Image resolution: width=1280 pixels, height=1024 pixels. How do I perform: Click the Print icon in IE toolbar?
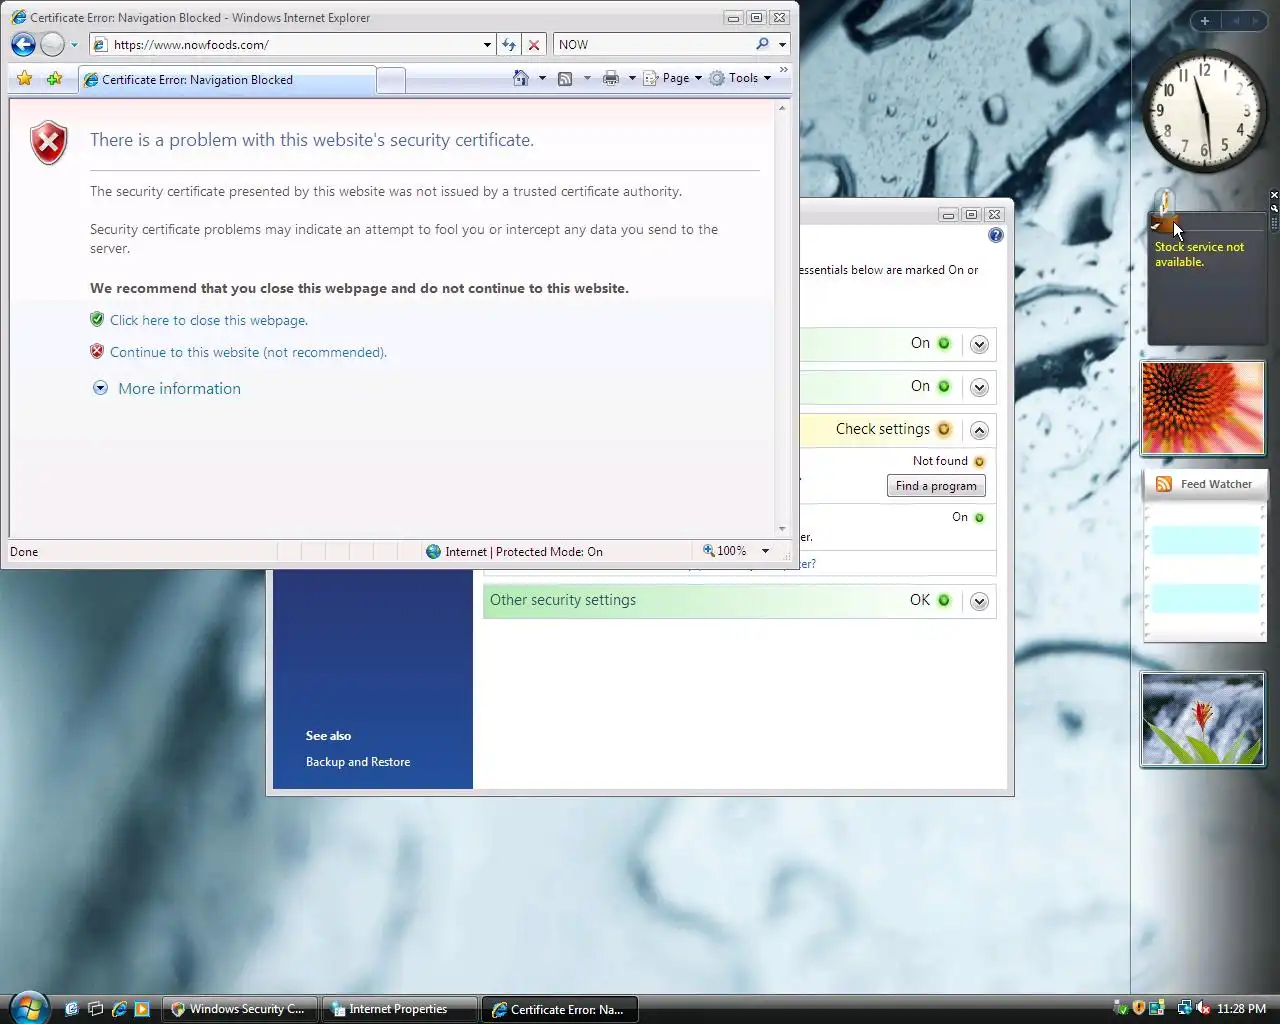pyautogui.click(x=611, y=78)
